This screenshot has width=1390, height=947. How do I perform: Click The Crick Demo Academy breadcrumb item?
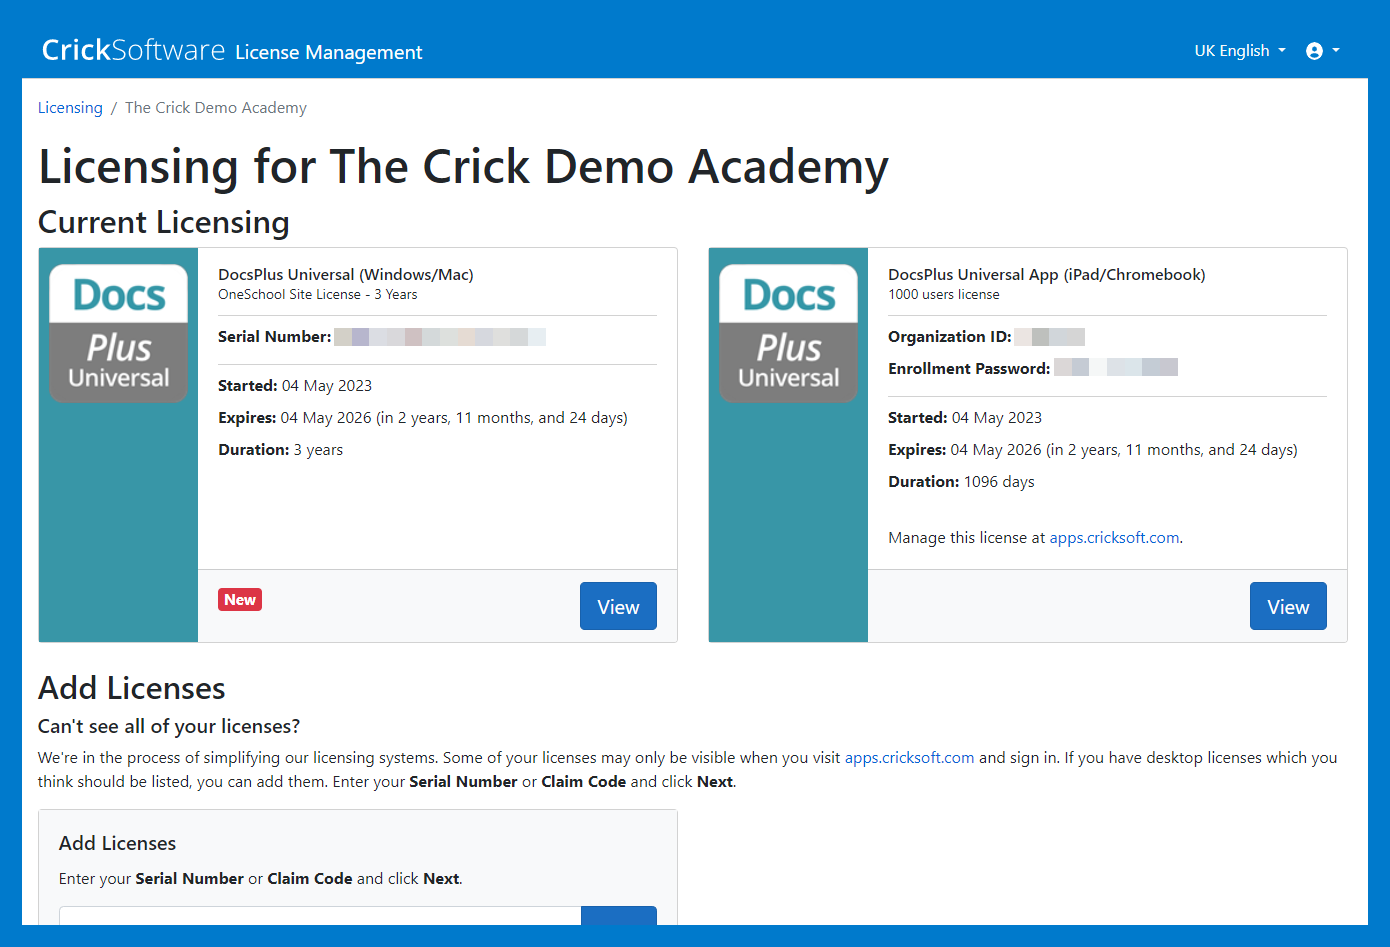click(216, 108)
